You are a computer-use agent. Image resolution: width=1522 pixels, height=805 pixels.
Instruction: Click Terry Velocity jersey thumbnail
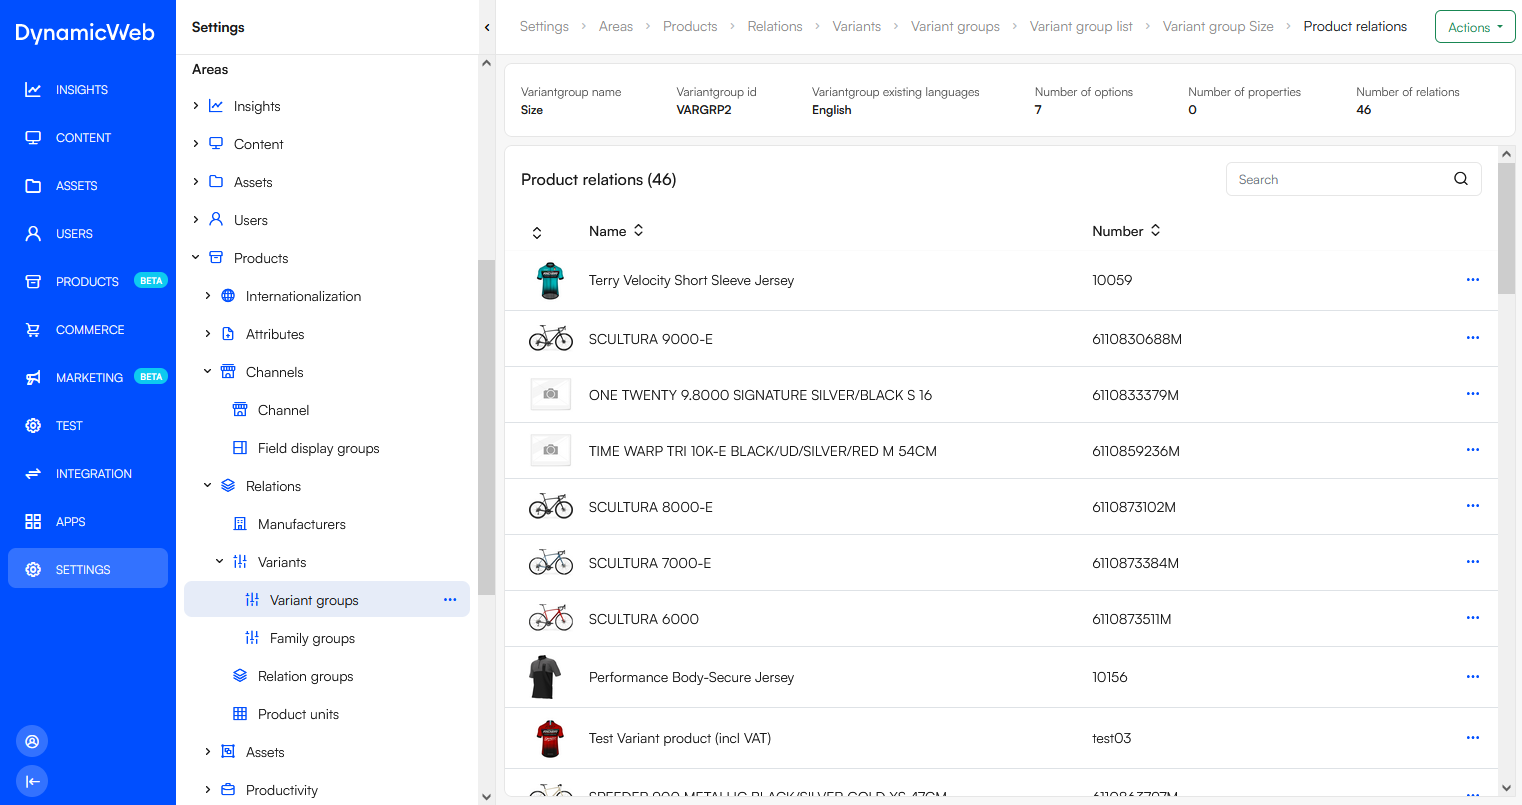550,281
